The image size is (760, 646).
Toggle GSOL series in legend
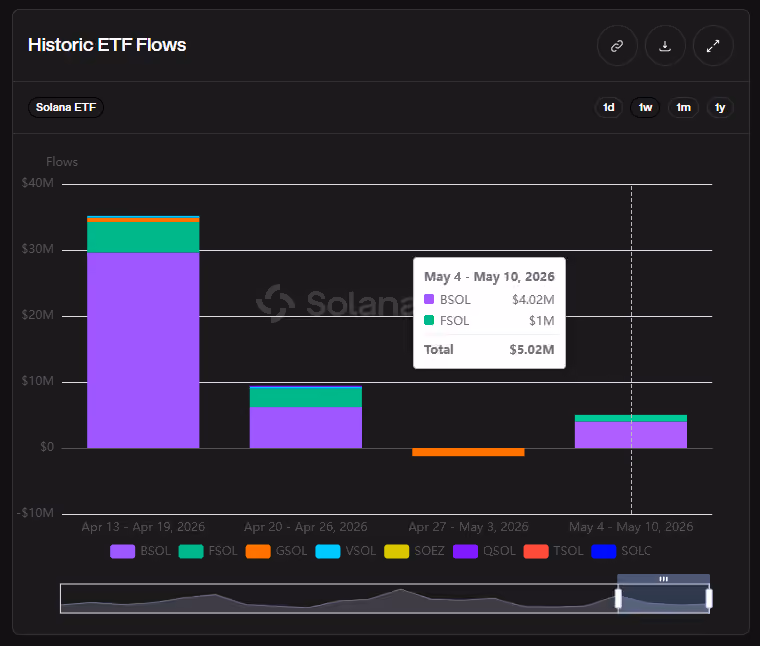pyautogui.click(x=276, y=551)
